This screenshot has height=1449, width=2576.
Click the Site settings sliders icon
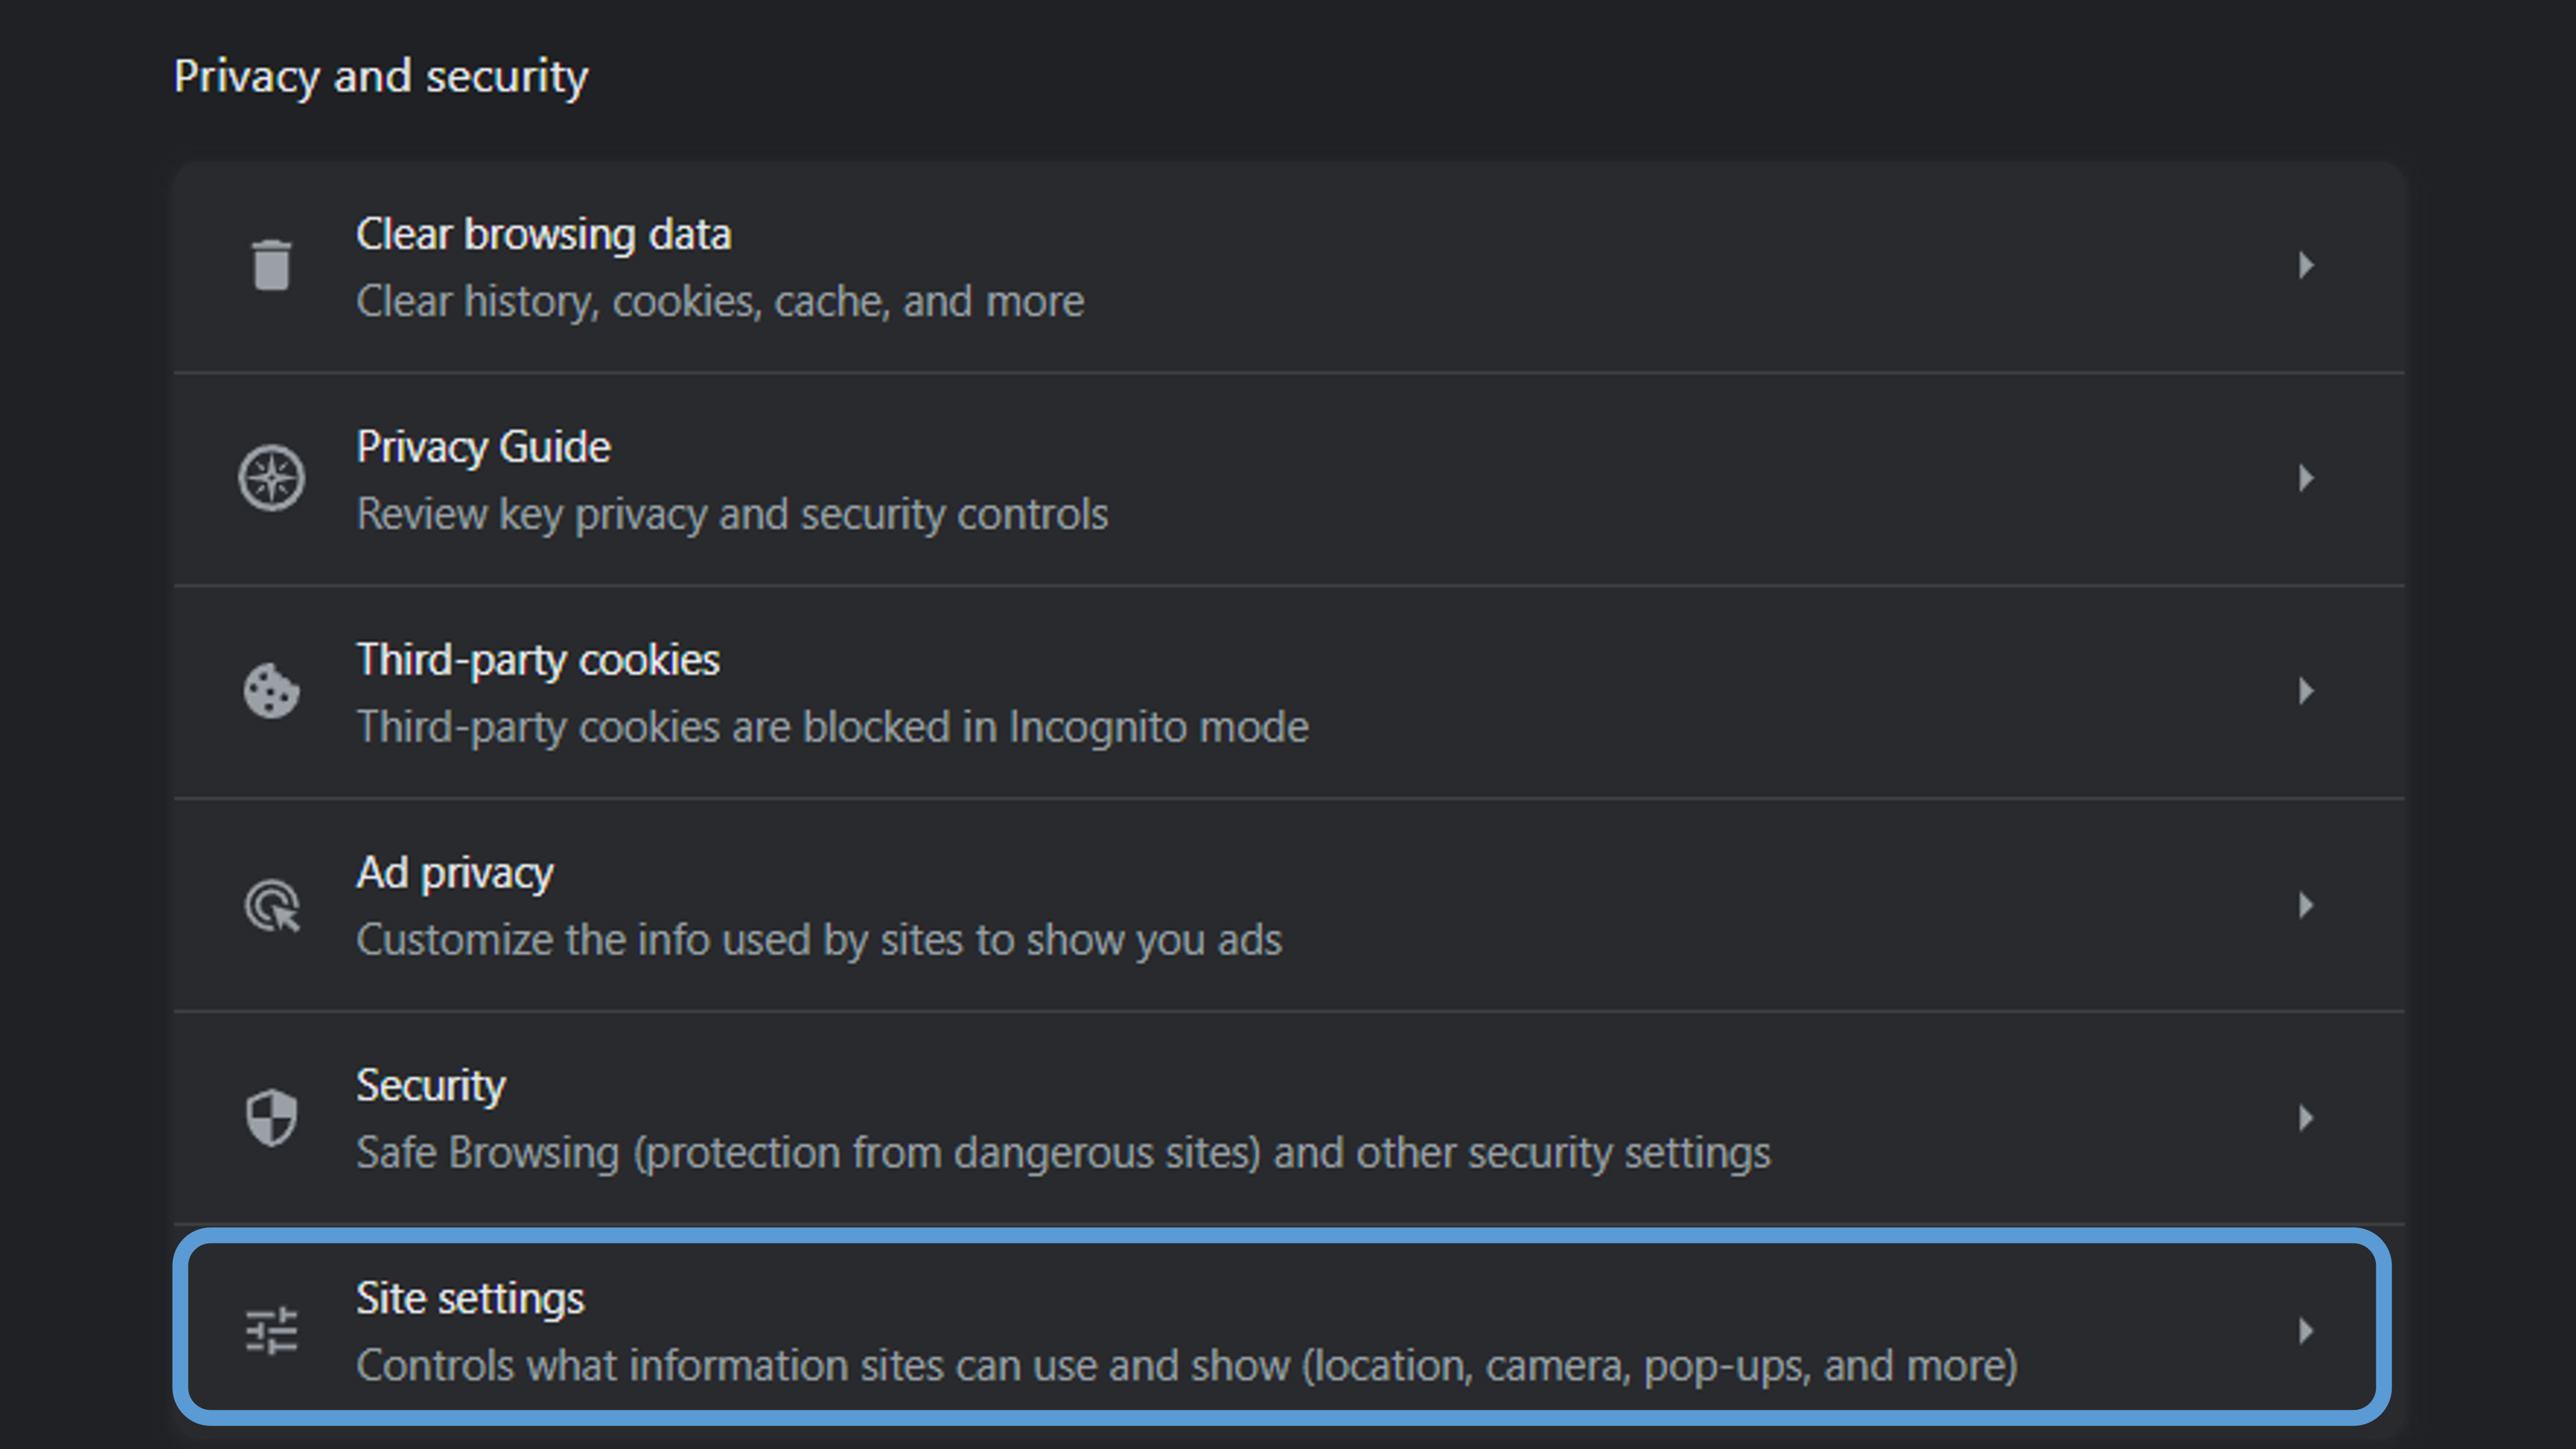[271, 1331]
